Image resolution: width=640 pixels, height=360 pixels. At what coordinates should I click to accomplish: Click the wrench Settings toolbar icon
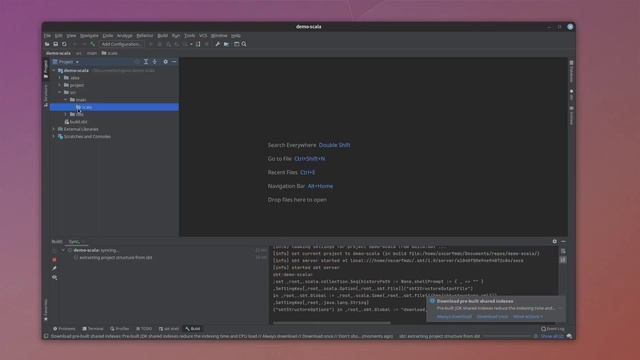[218, 44]
